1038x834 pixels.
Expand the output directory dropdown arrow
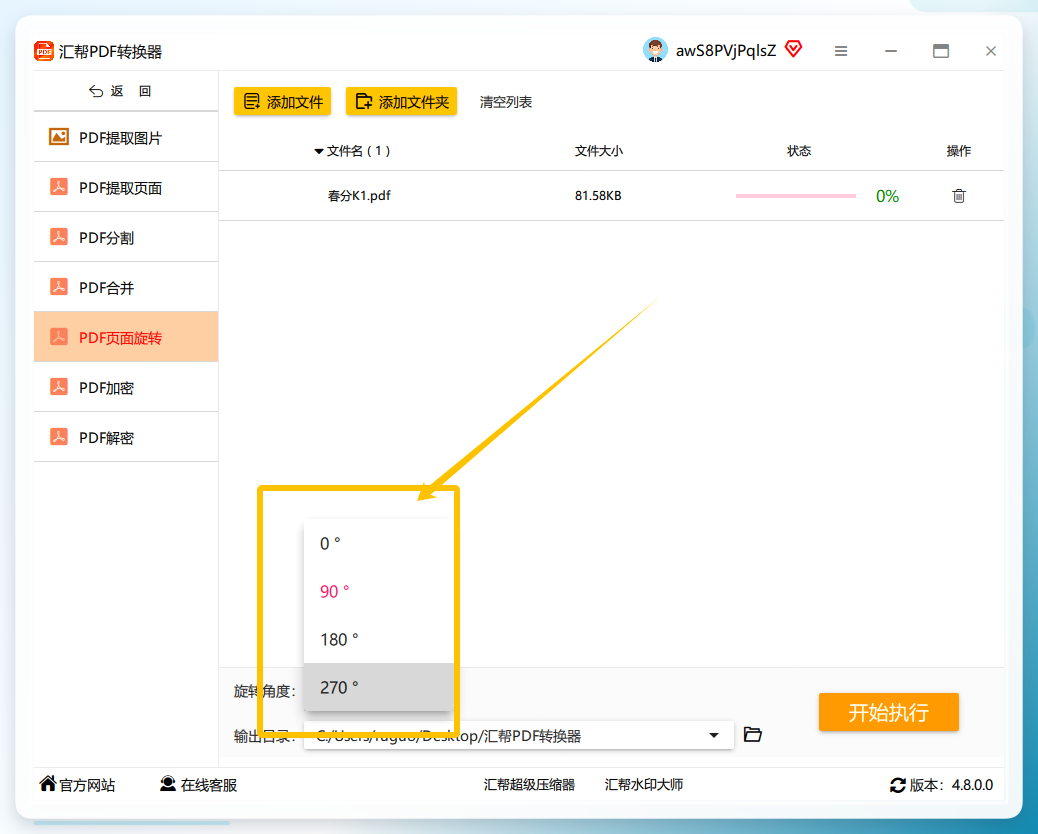(714, 735)
